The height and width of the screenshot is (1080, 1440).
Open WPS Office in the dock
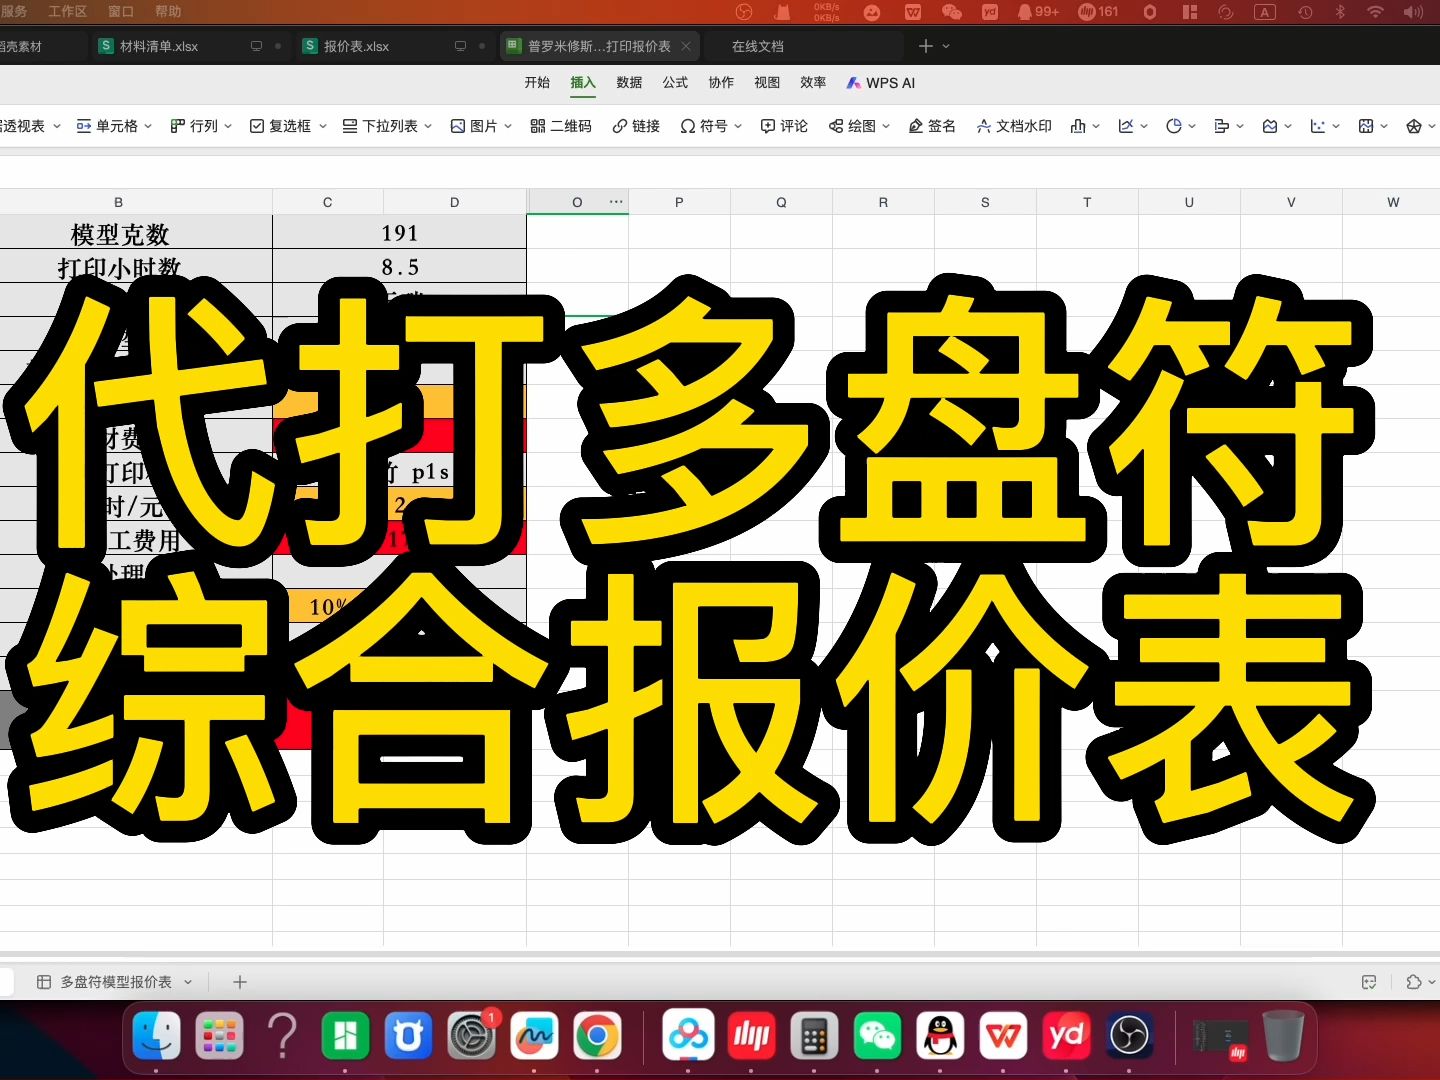[x=1003, y=1036]
